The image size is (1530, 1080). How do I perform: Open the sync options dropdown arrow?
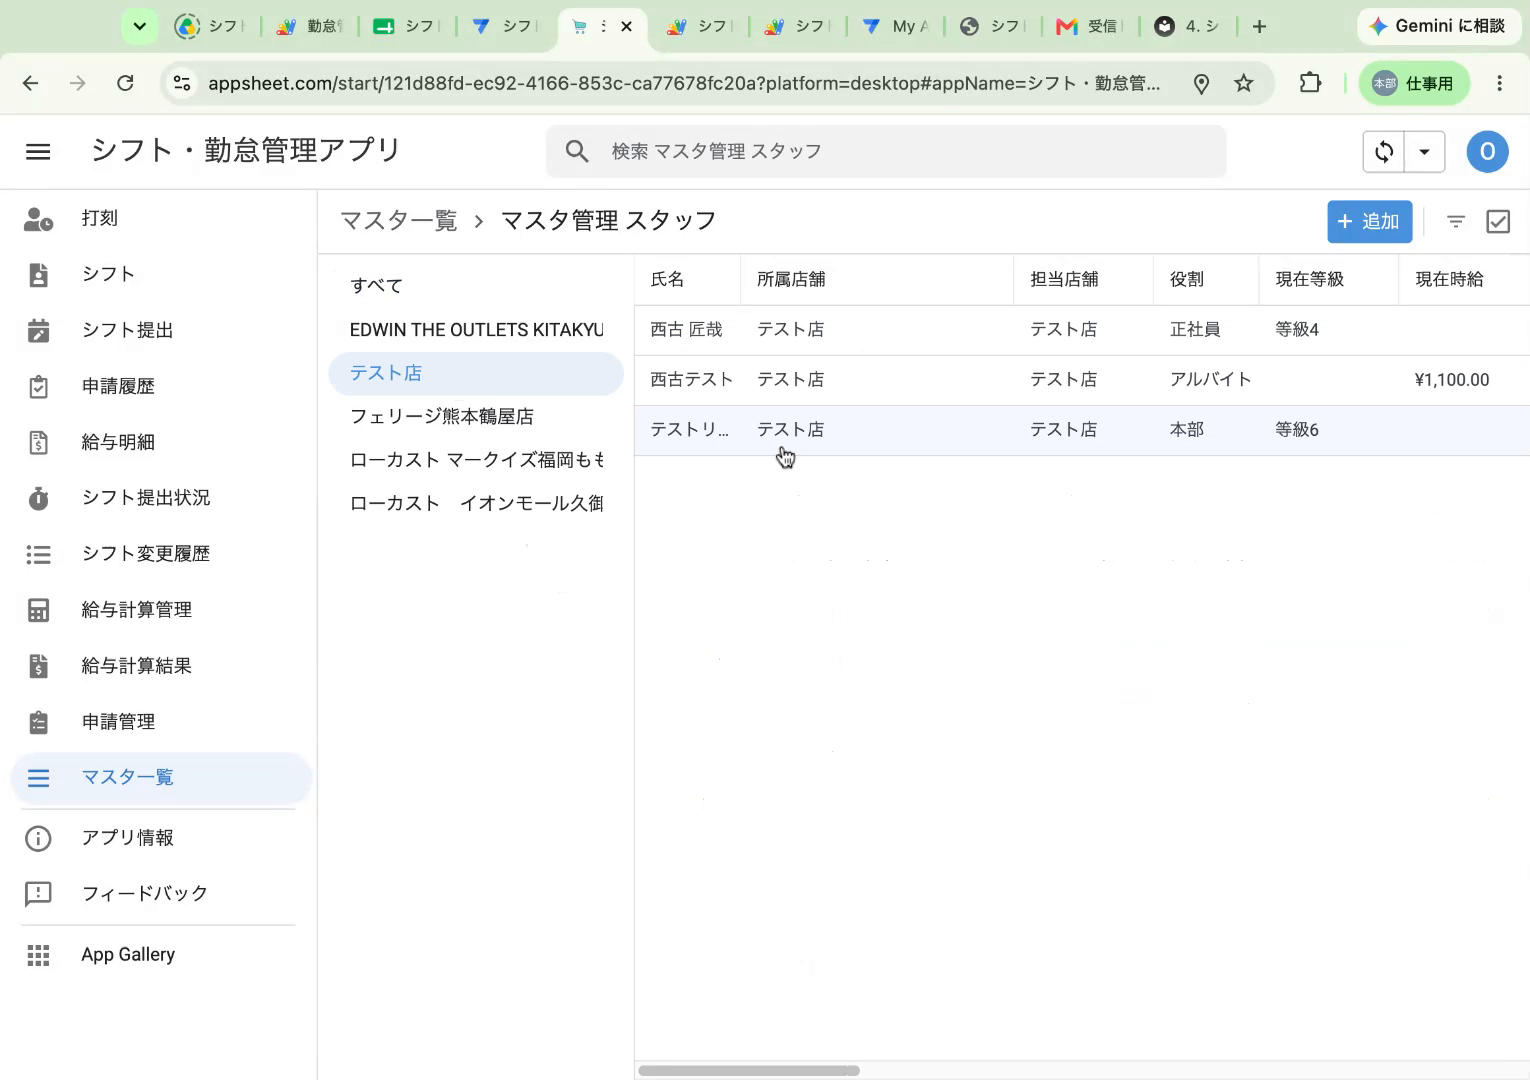[1424, 152]
